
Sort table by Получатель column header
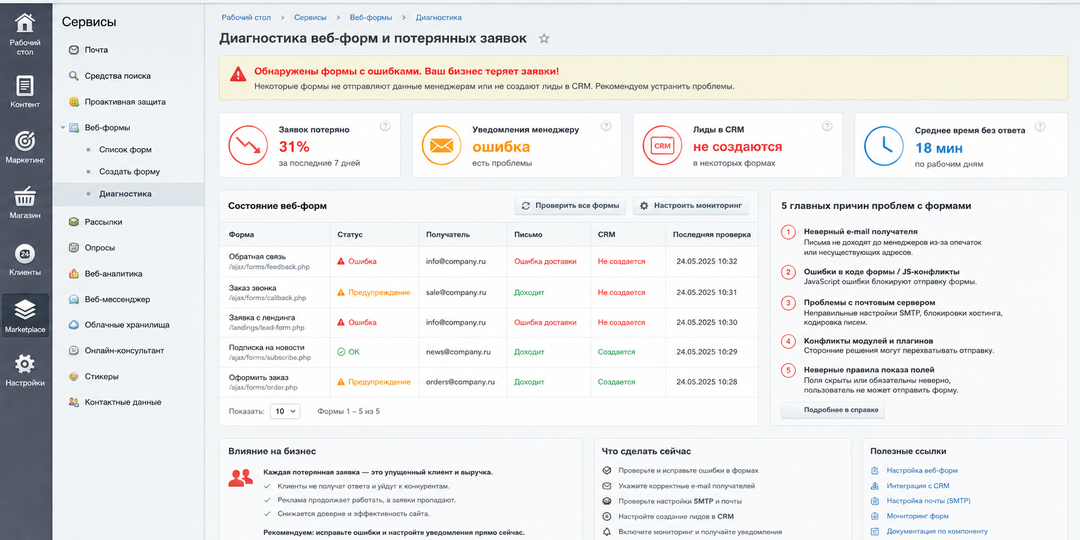(448, 235)
